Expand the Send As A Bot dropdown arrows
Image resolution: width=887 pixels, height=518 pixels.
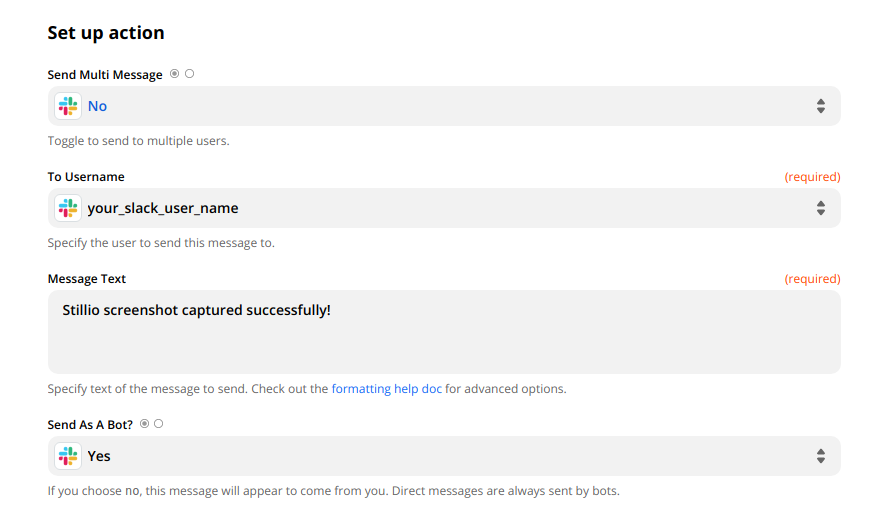(820, 456)
